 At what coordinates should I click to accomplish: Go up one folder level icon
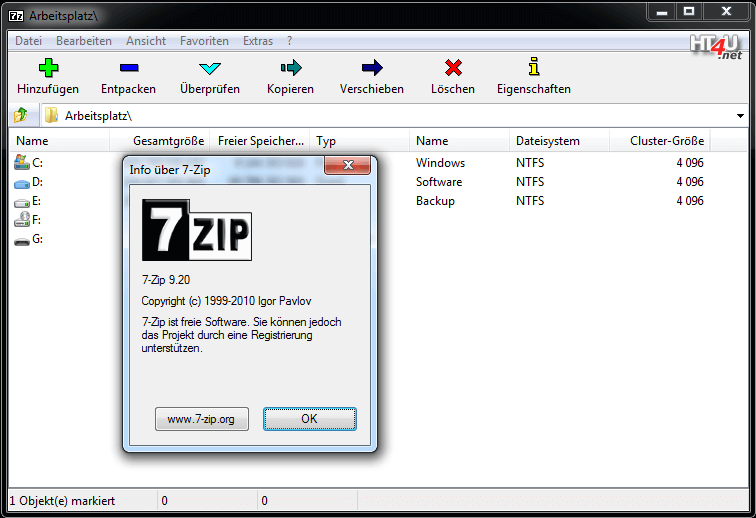[21, 116]
